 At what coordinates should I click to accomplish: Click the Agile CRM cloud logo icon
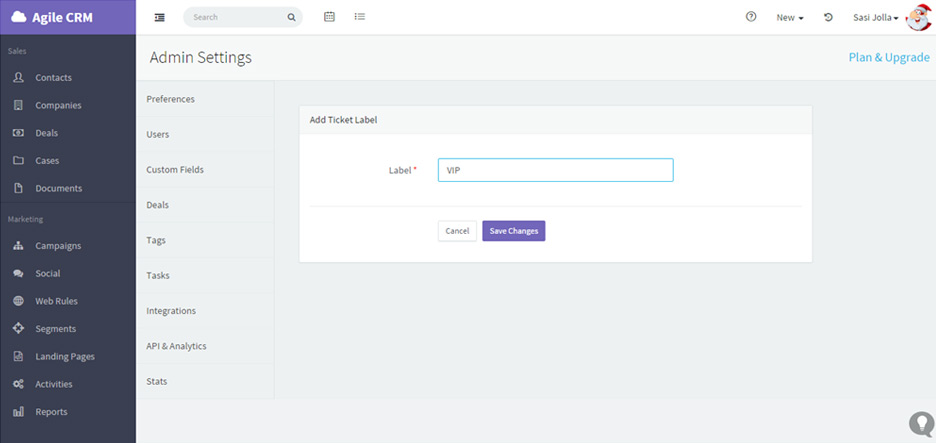pos(19,17)
